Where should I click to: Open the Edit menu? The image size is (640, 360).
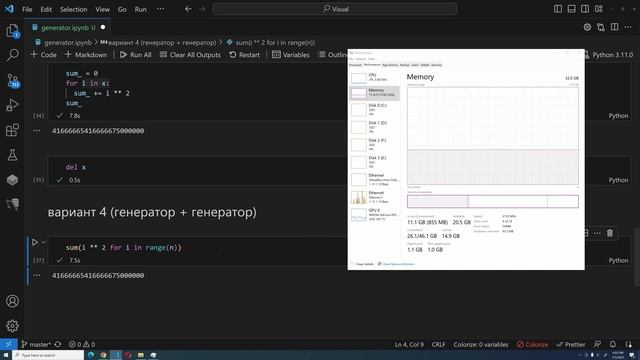(x=46, y=9)
